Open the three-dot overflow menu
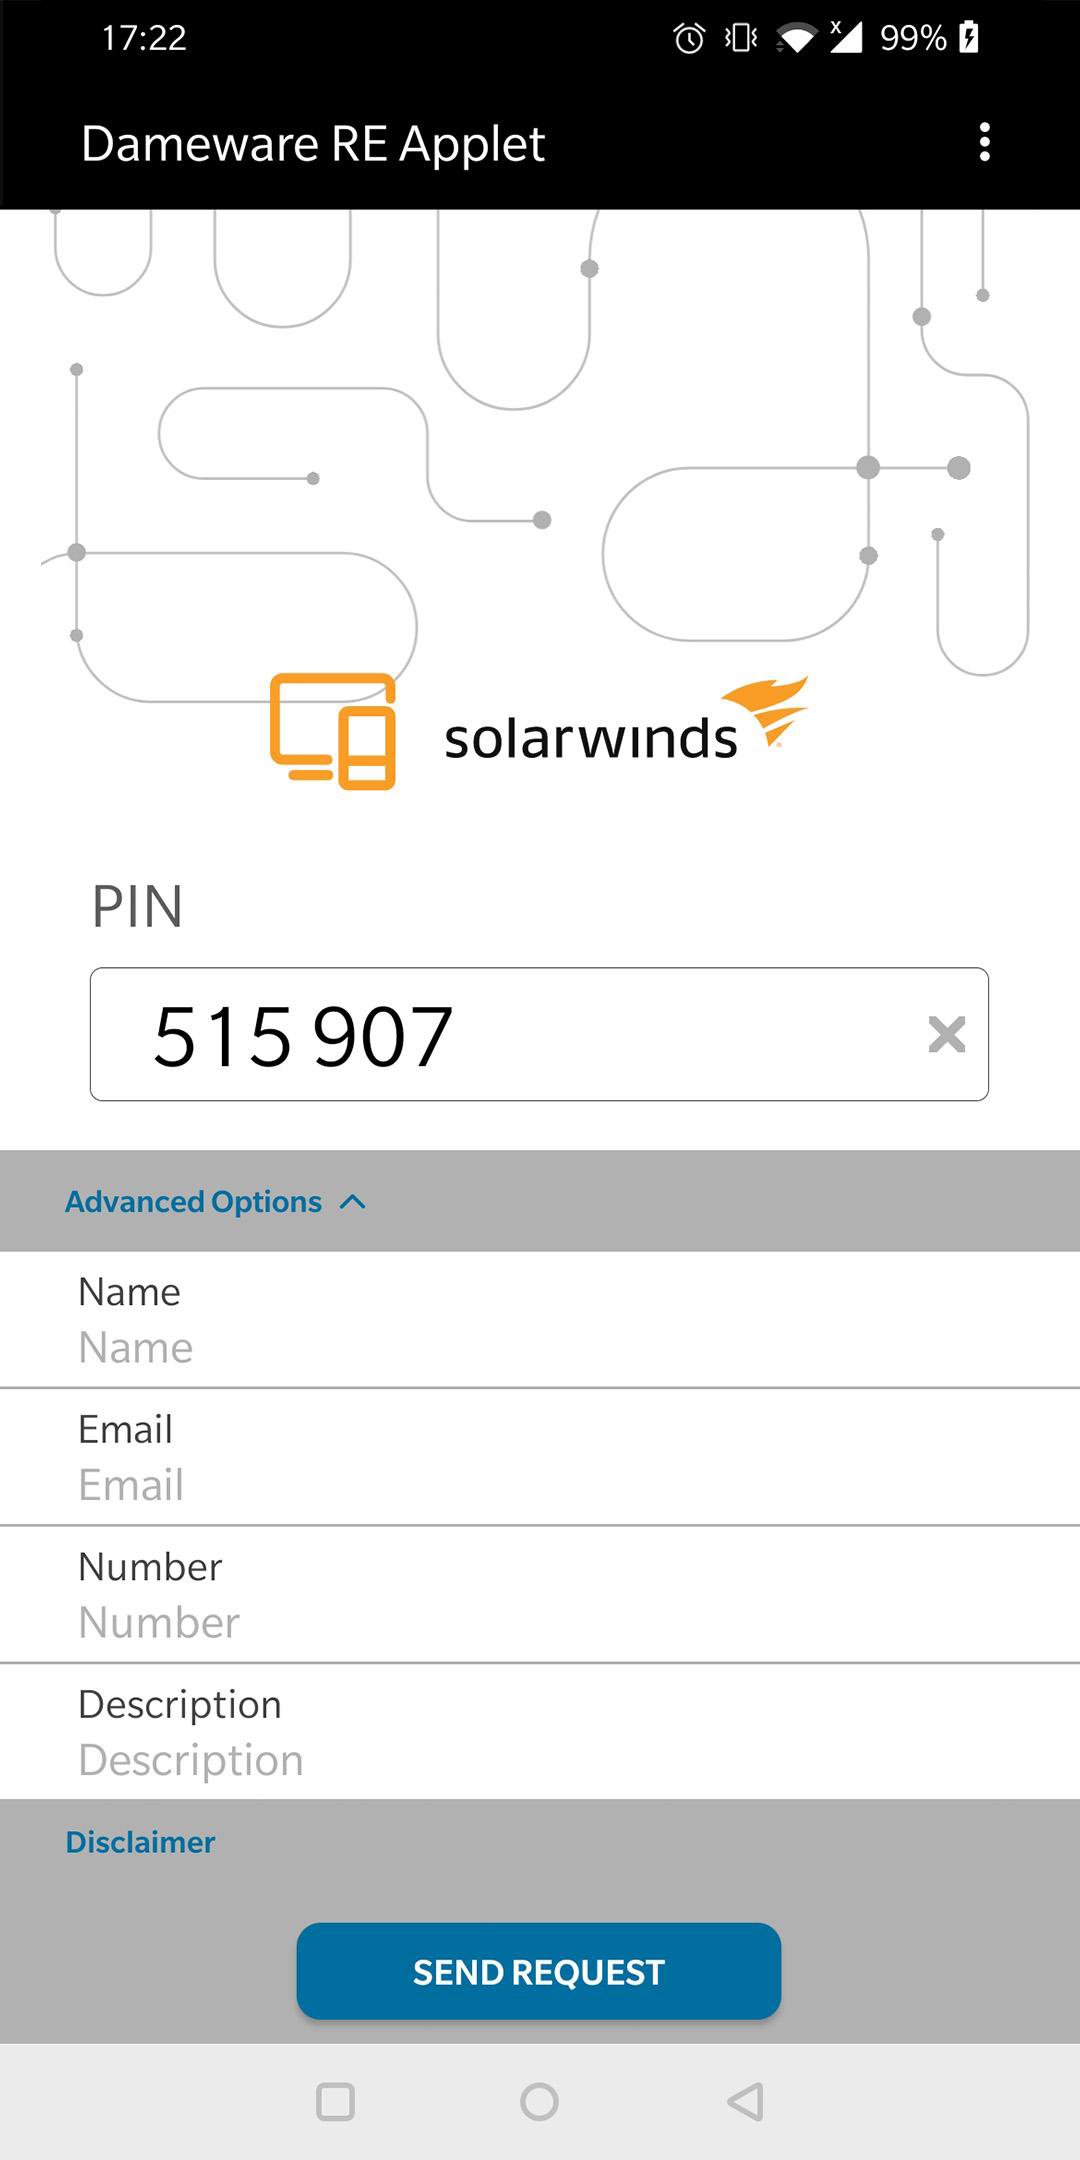 point(985,143)
